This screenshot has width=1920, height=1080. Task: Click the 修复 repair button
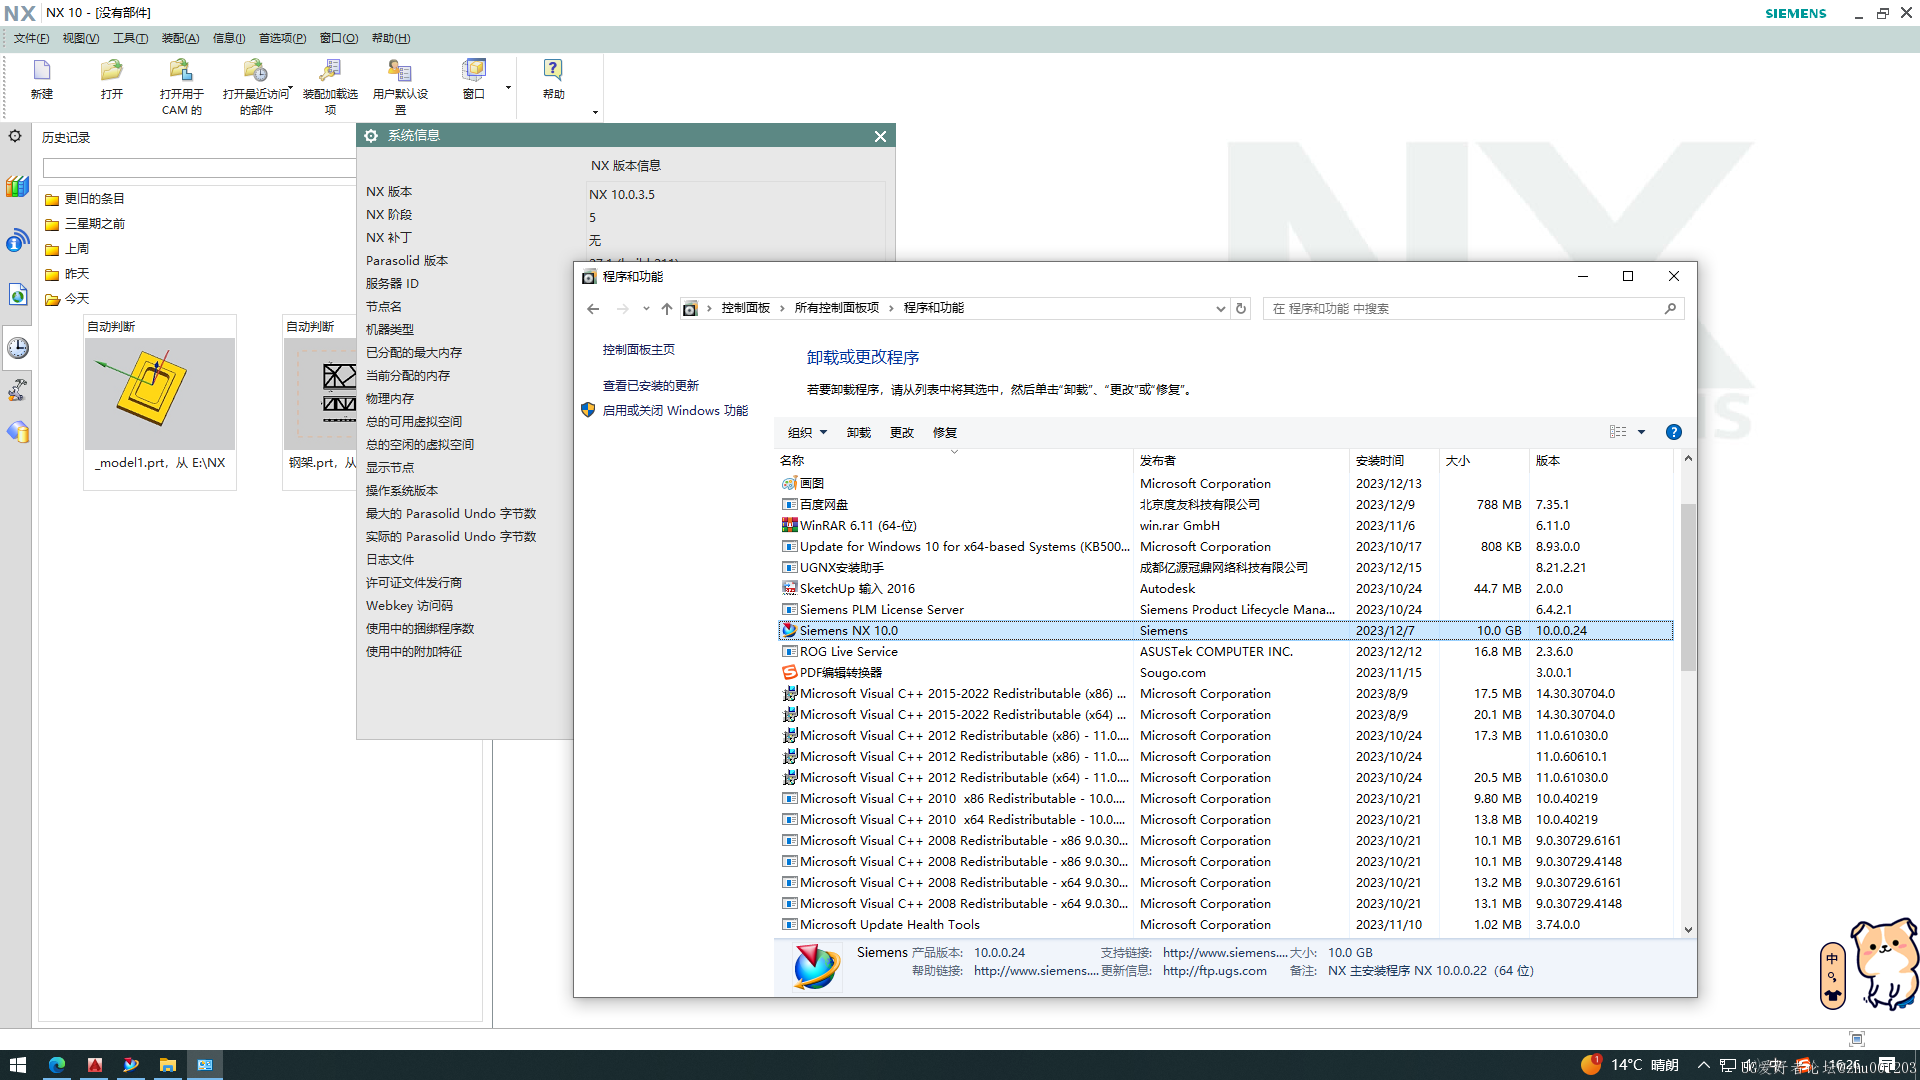[x=945, y=433]
